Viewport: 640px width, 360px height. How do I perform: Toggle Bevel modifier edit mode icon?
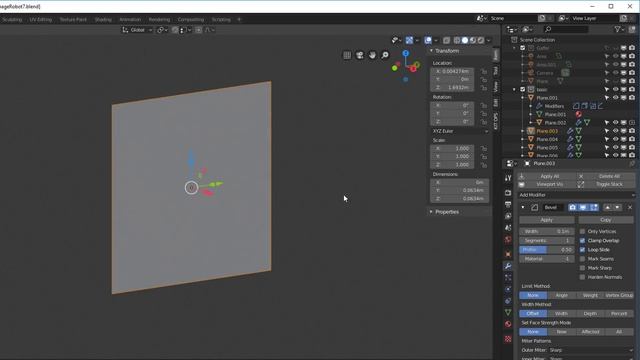point(594,207)
